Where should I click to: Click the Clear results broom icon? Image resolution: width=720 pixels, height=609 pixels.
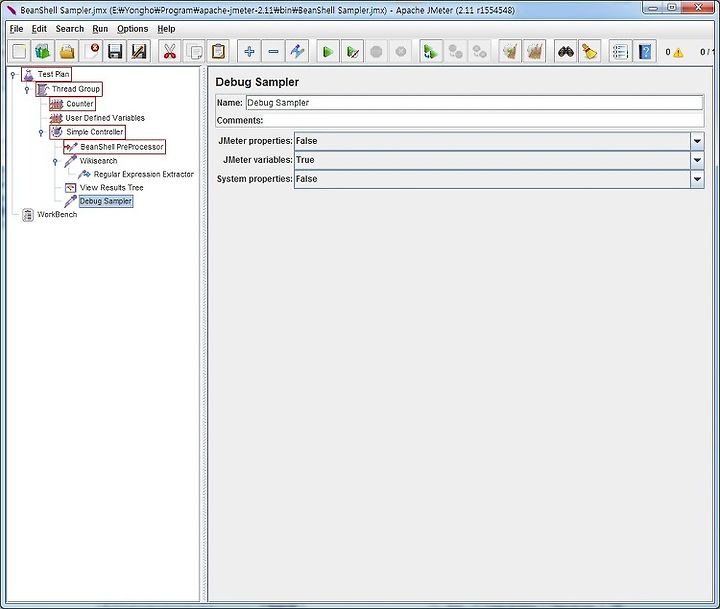510,51
